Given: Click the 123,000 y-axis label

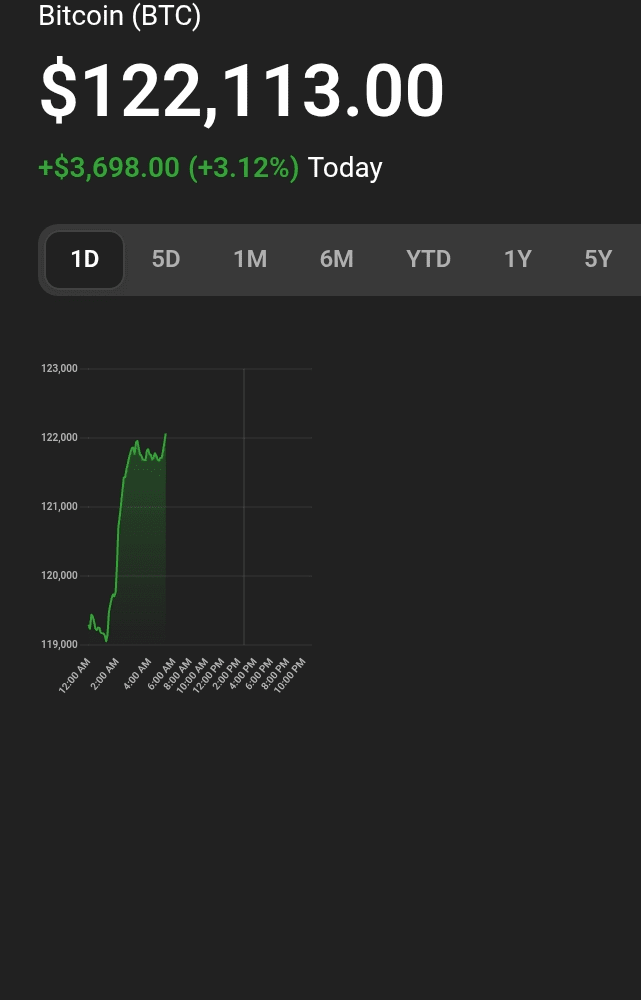Looking at the screenshot, I should tap(59, 369).
